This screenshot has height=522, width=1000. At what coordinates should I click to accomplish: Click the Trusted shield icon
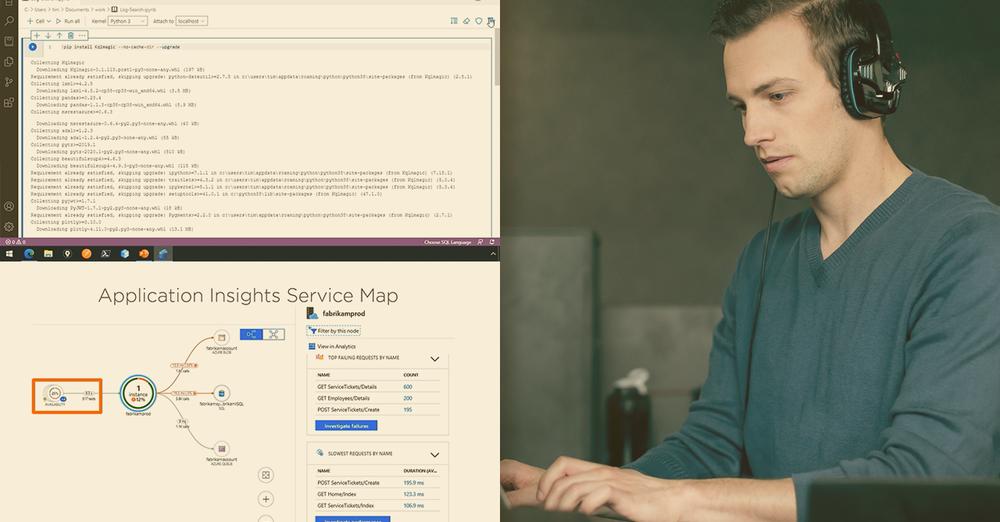(x=478, y=21)
